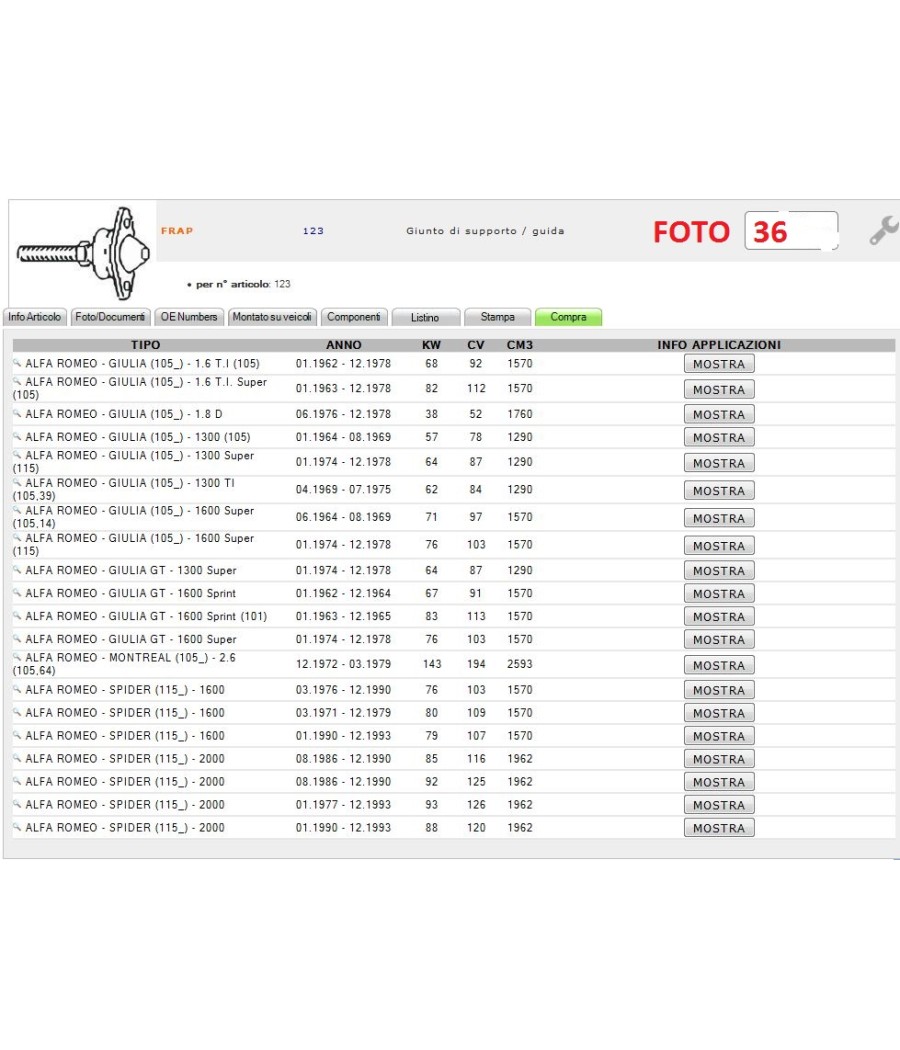Click the KW column header
This screenshot has height=1050, width=900.
click(x=431, y=345)
